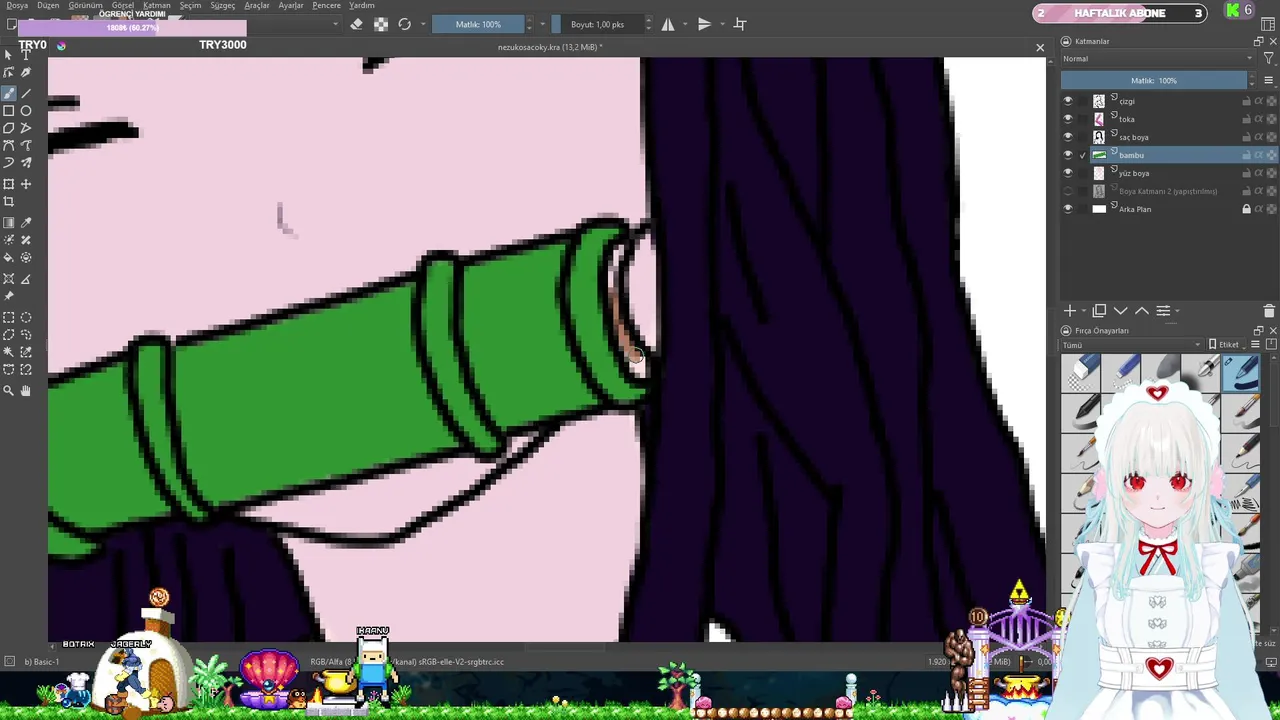
Task: Hide the bambu layer
Action: pyautogui.click(x=1068, y=155)
